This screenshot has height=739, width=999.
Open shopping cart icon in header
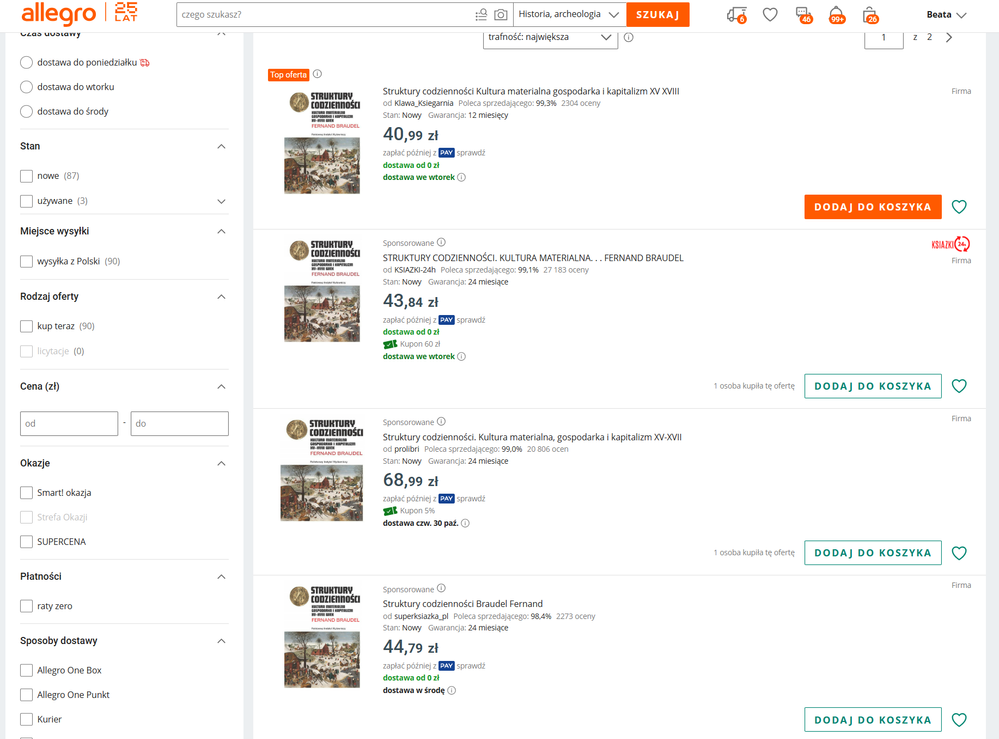tap(870, 15)
